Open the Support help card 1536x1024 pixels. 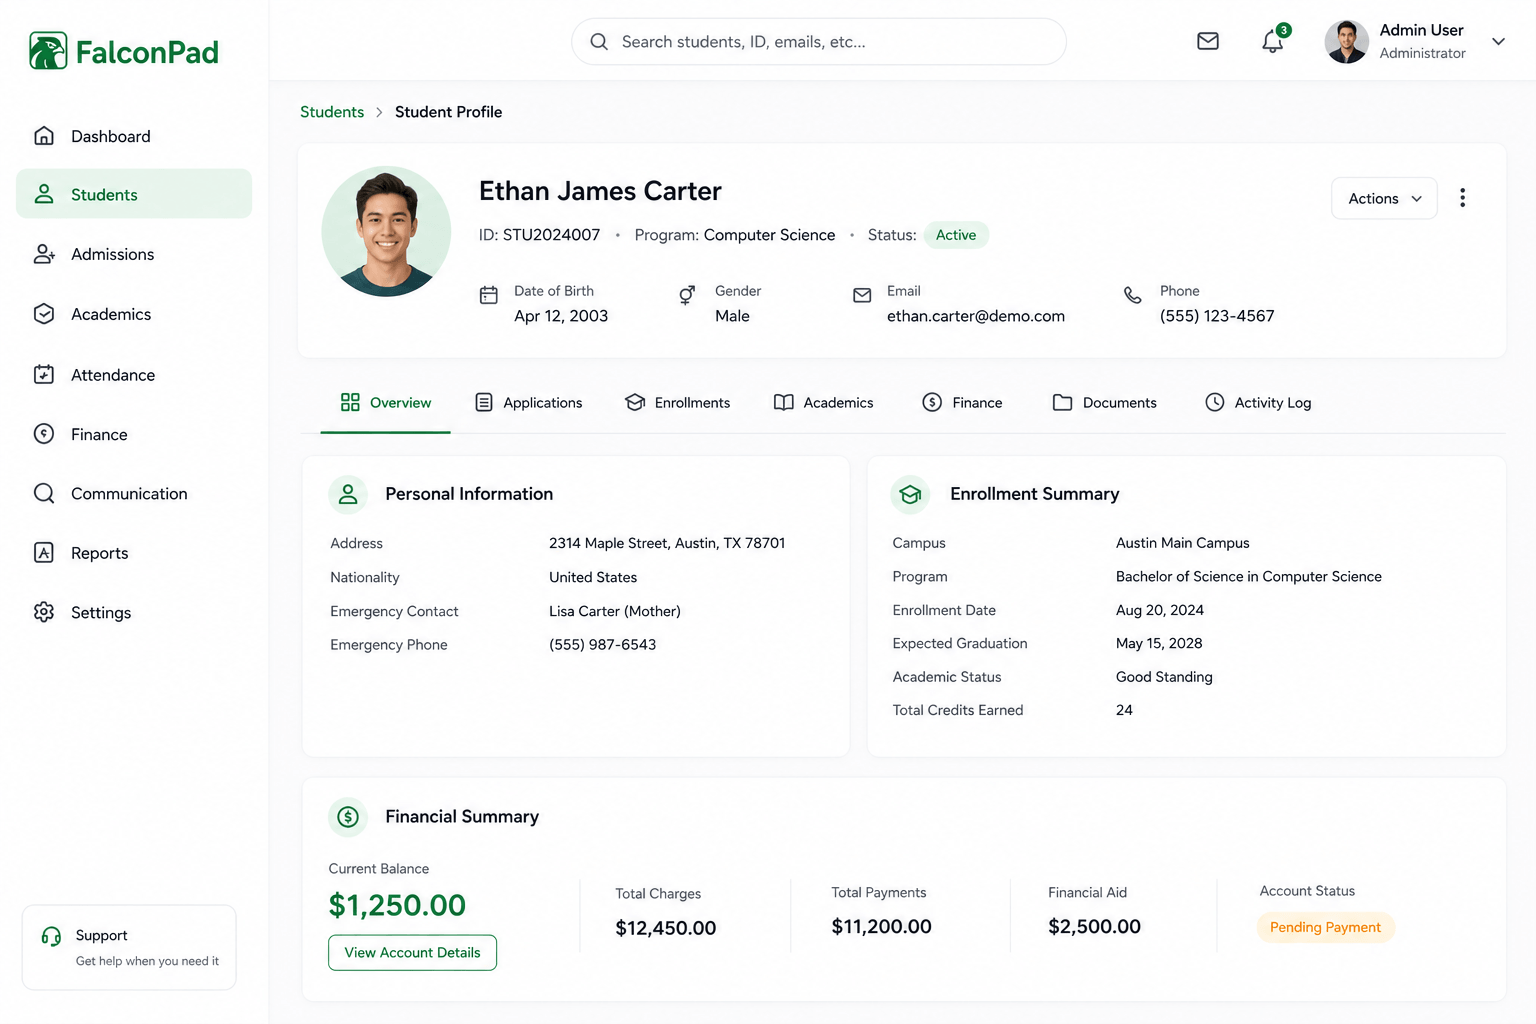[x=129, y=947]
